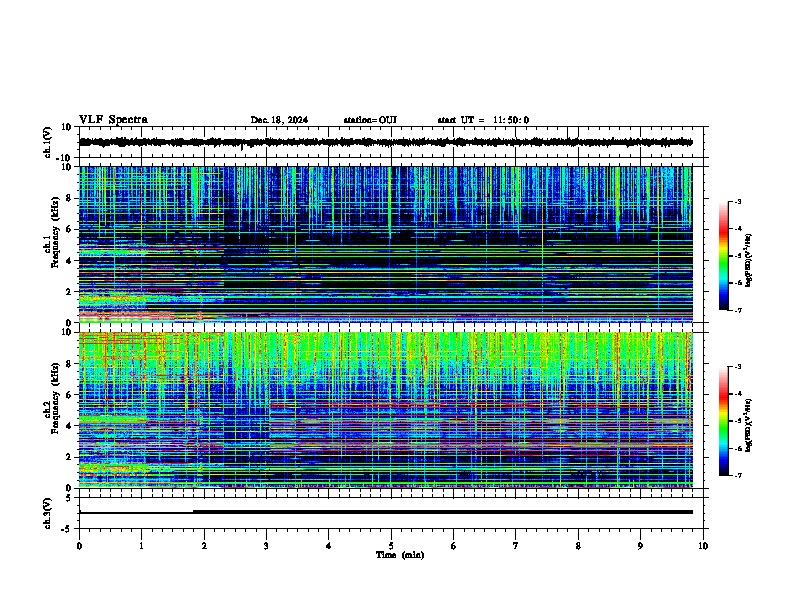Click the ch.2 spectrogram color scale bar

(x=724, y=421)
